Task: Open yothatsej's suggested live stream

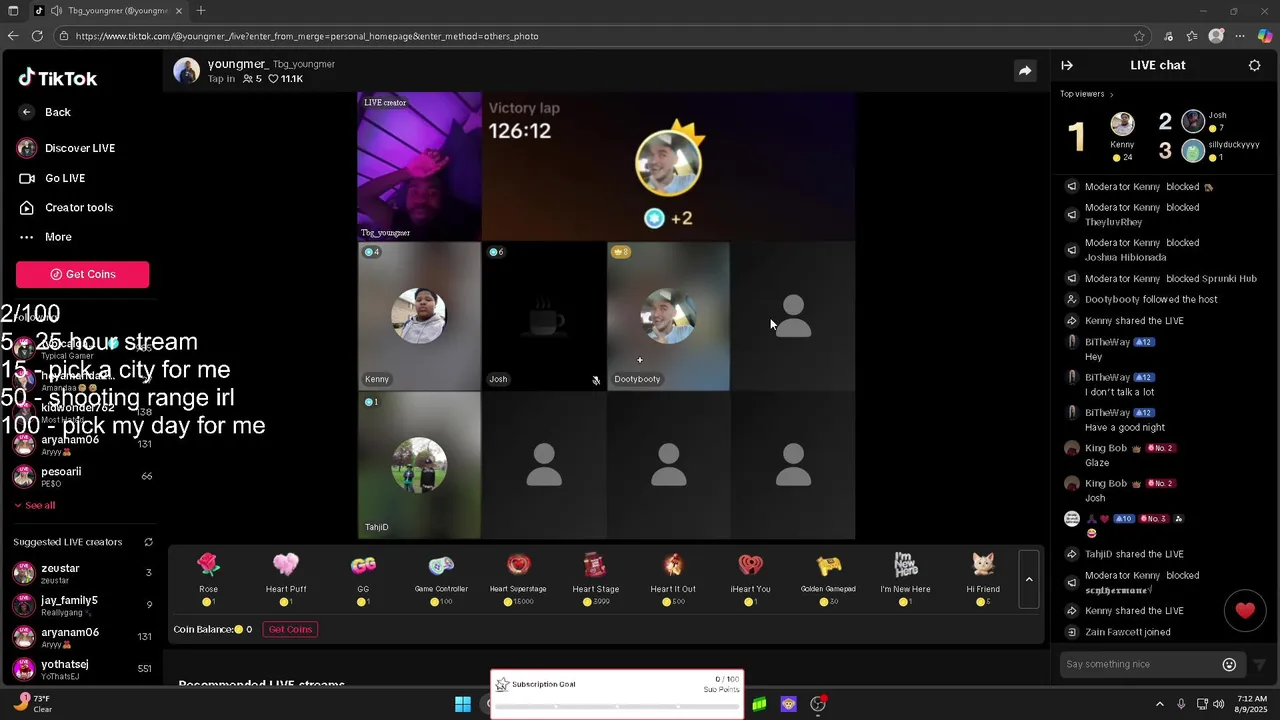Action: click(x=82, y=669)
